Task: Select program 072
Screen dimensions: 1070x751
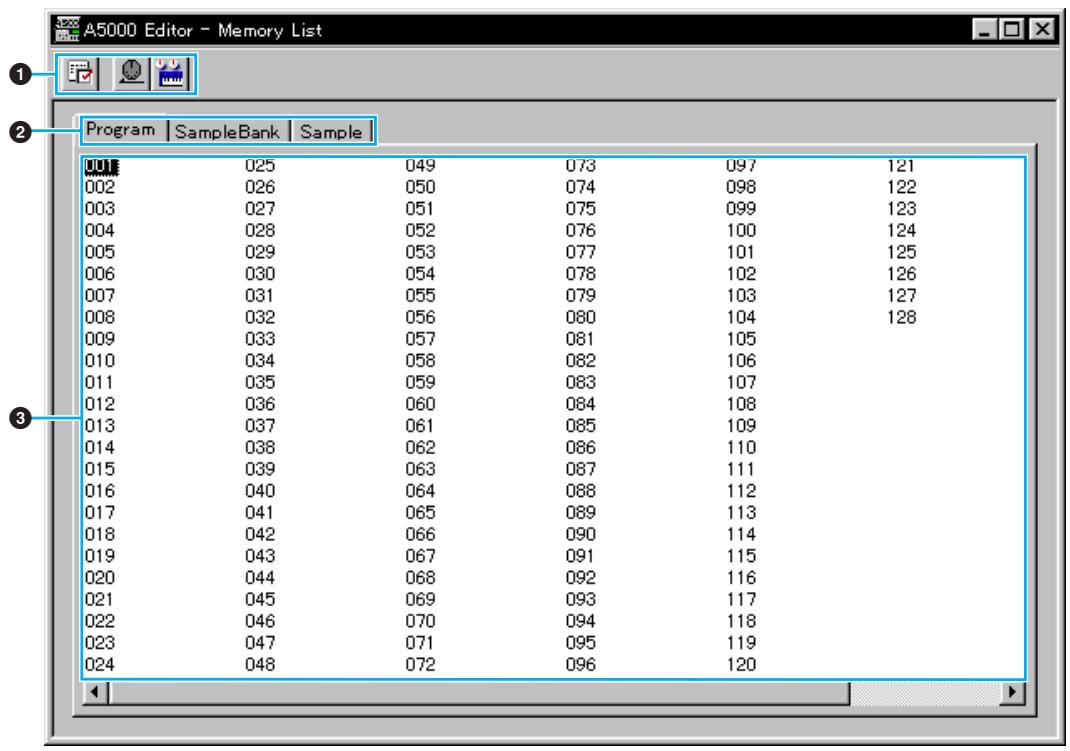Action: click(420, 664)
